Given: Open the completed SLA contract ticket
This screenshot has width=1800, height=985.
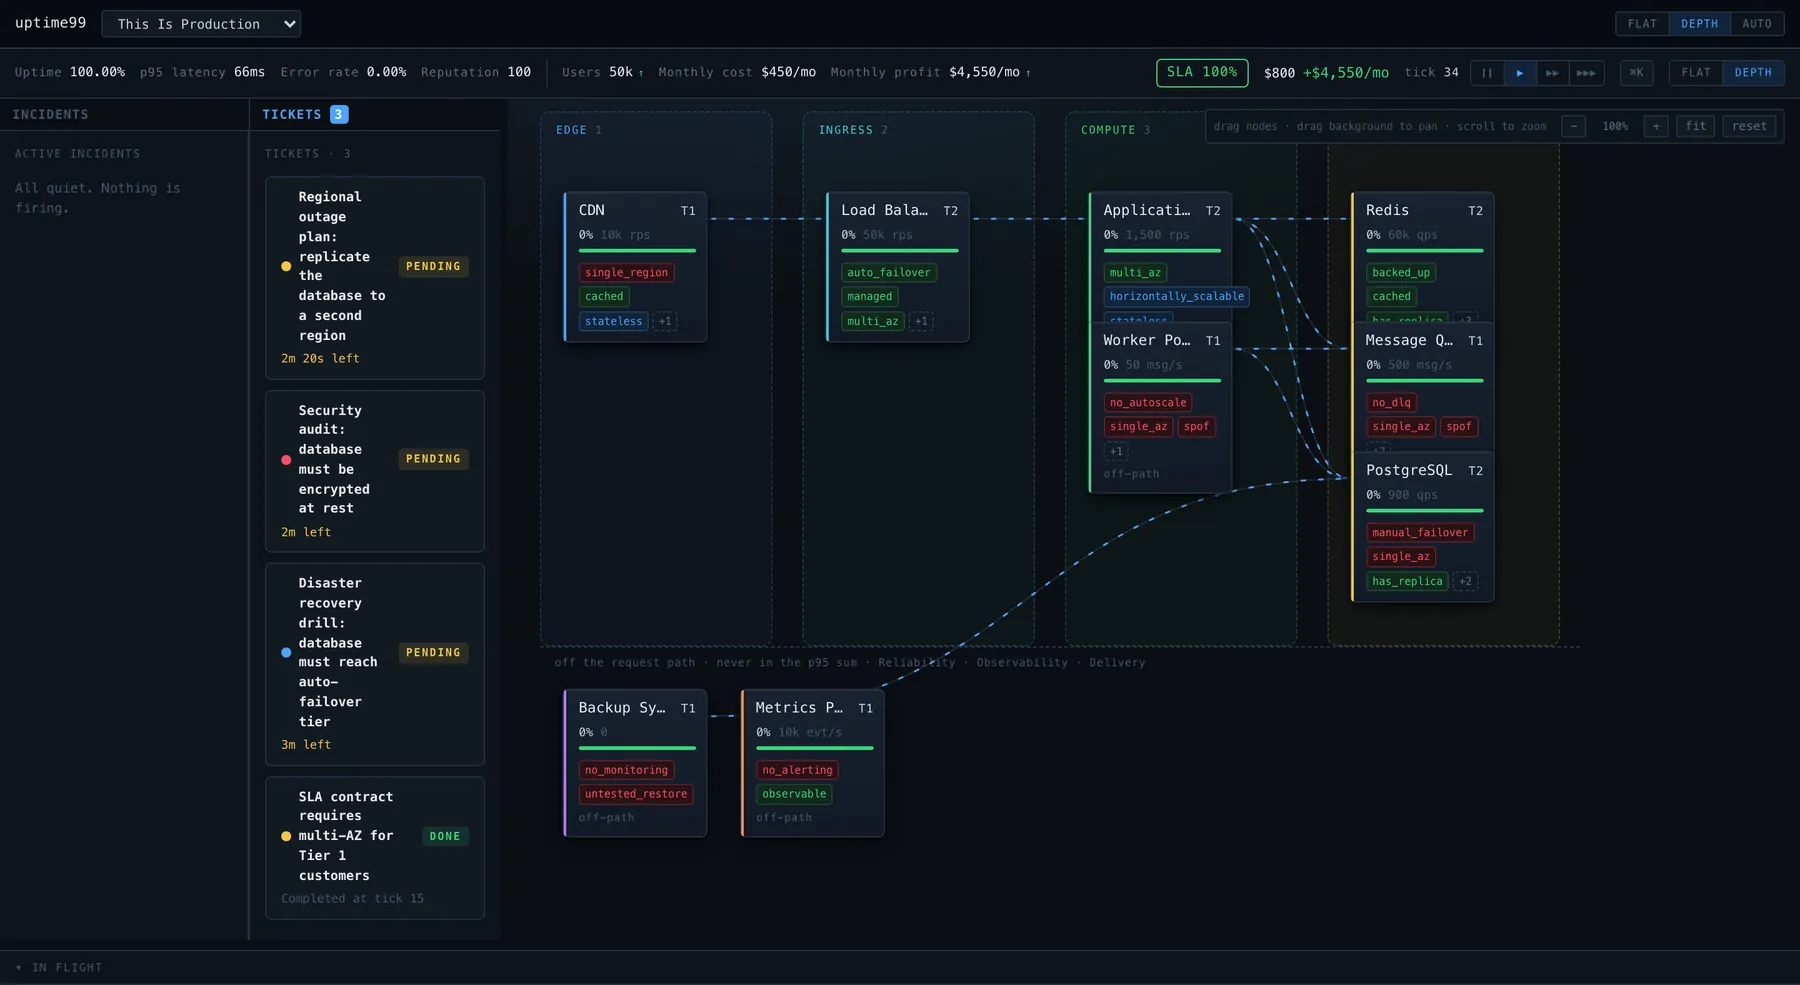Looking at the screenshot, I should click(375, 848).
